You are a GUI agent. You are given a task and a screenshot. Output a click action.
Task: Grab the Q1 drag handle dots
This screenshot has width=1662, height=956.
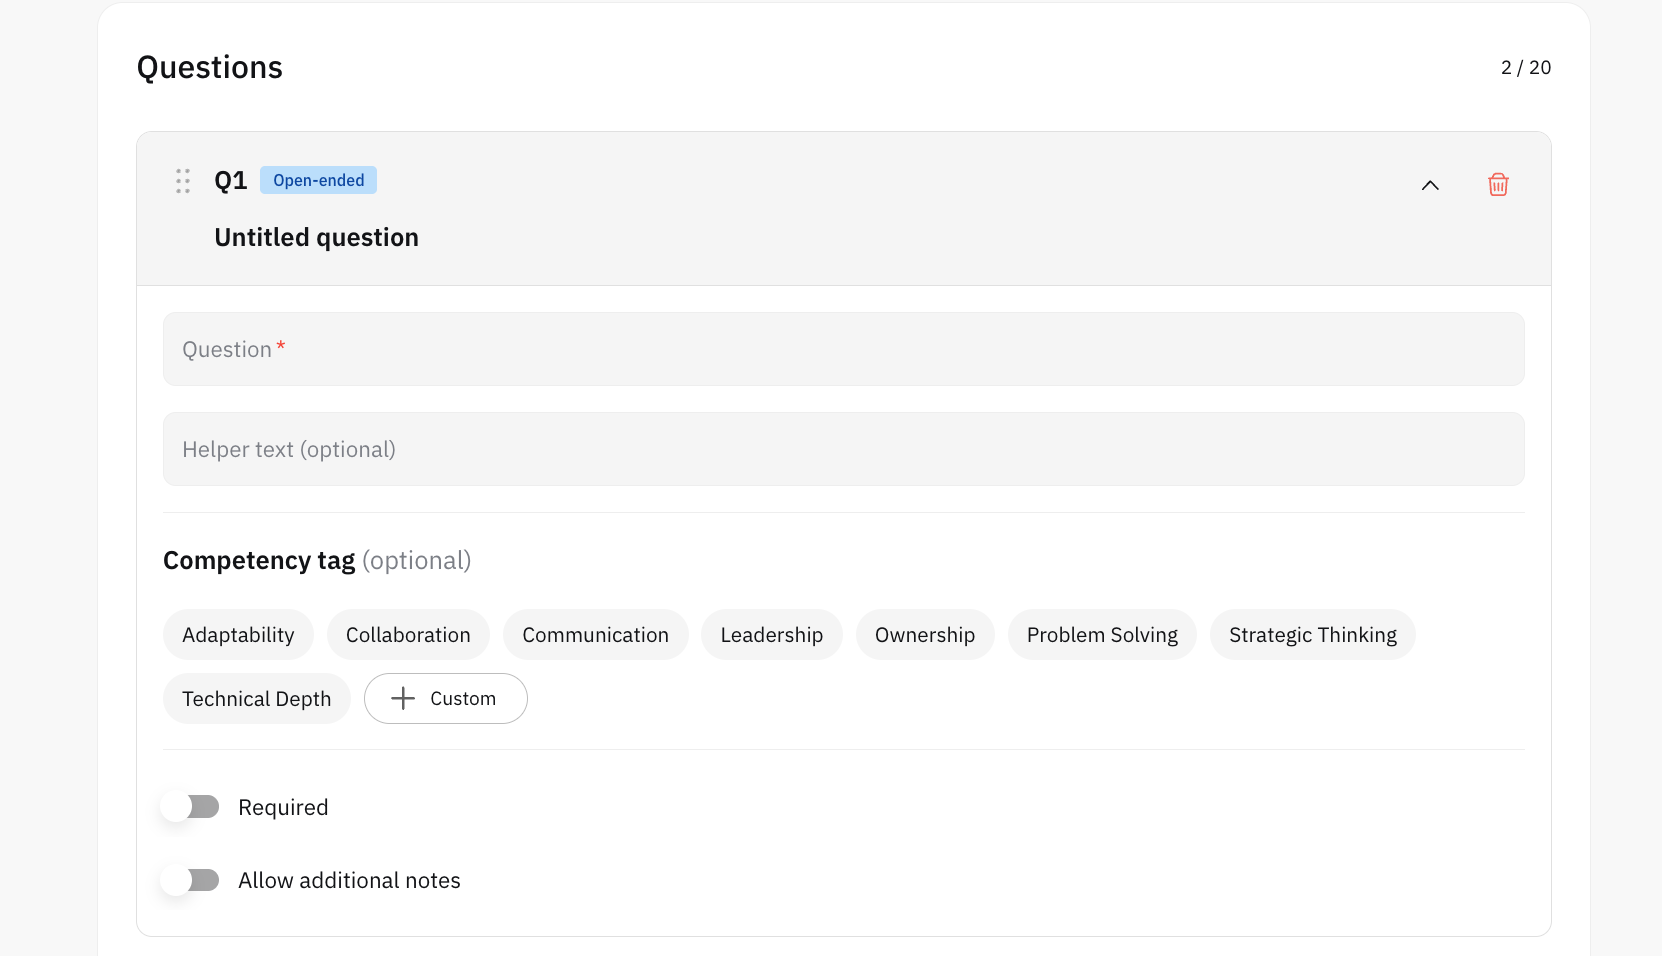[x=183, y=181]
